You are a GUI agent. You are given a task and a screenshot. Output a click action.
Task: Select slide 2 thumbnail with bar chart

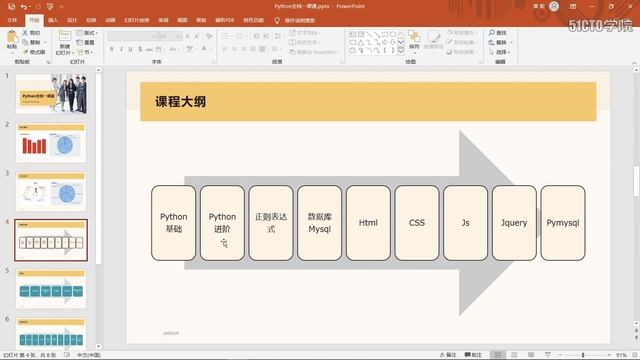(51, 142)
